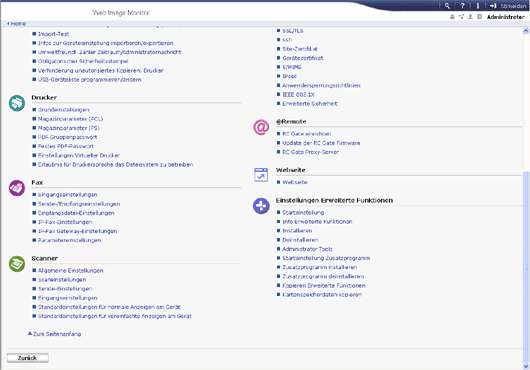Open Site-Zertifikat link

pyautogui.click(x=300, y=49)
